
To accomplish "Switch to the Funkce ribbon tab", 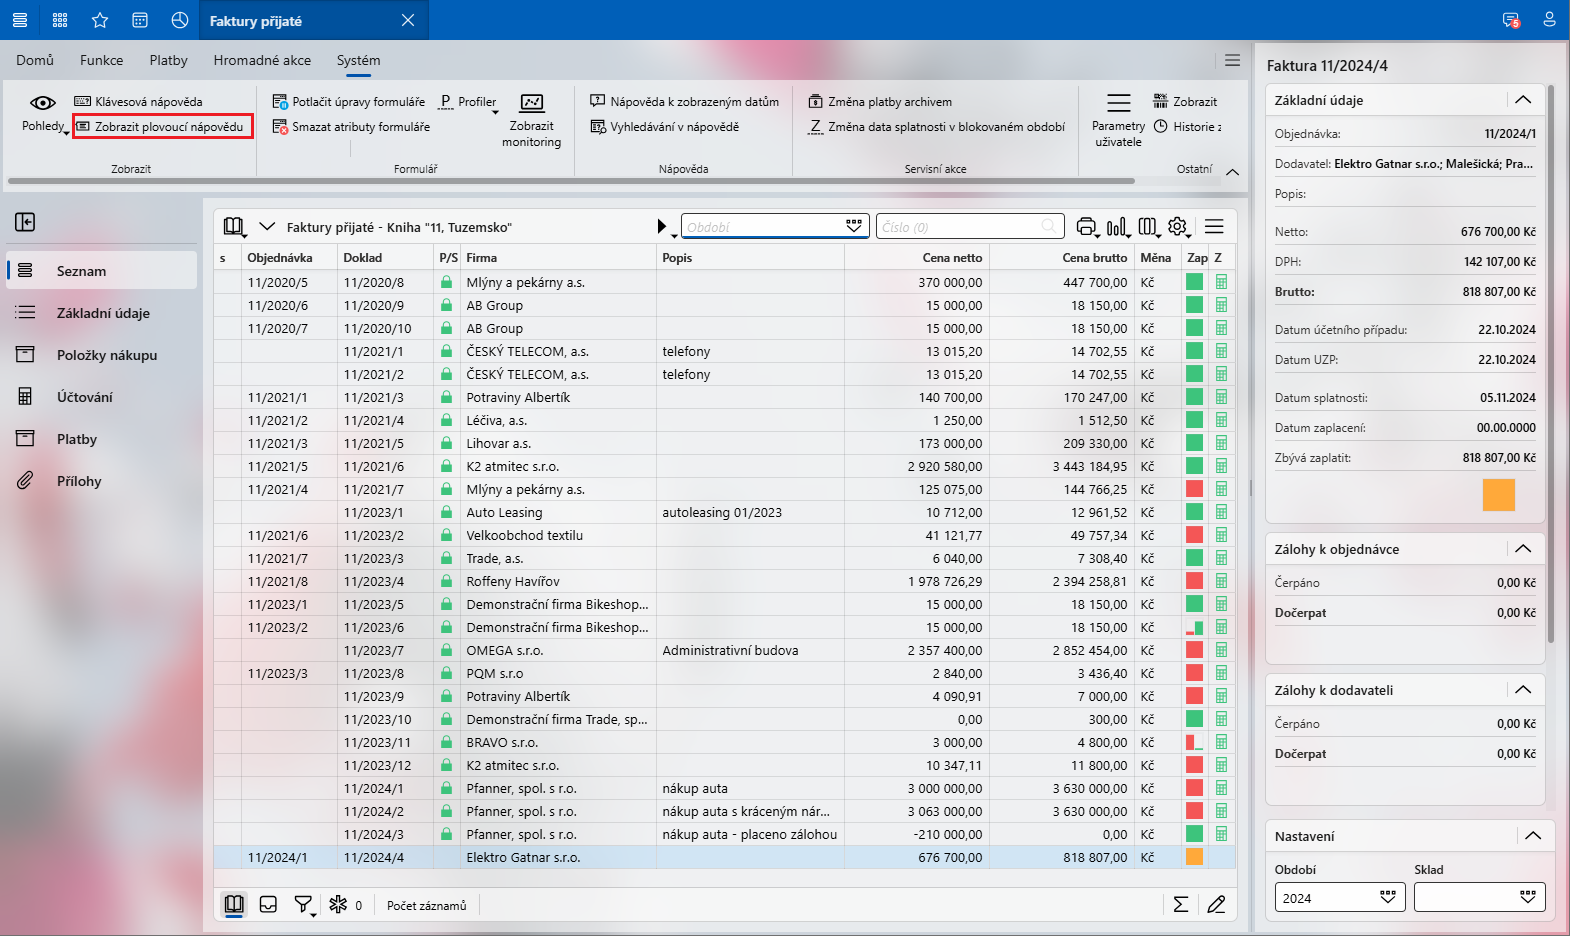I will 102,60.
